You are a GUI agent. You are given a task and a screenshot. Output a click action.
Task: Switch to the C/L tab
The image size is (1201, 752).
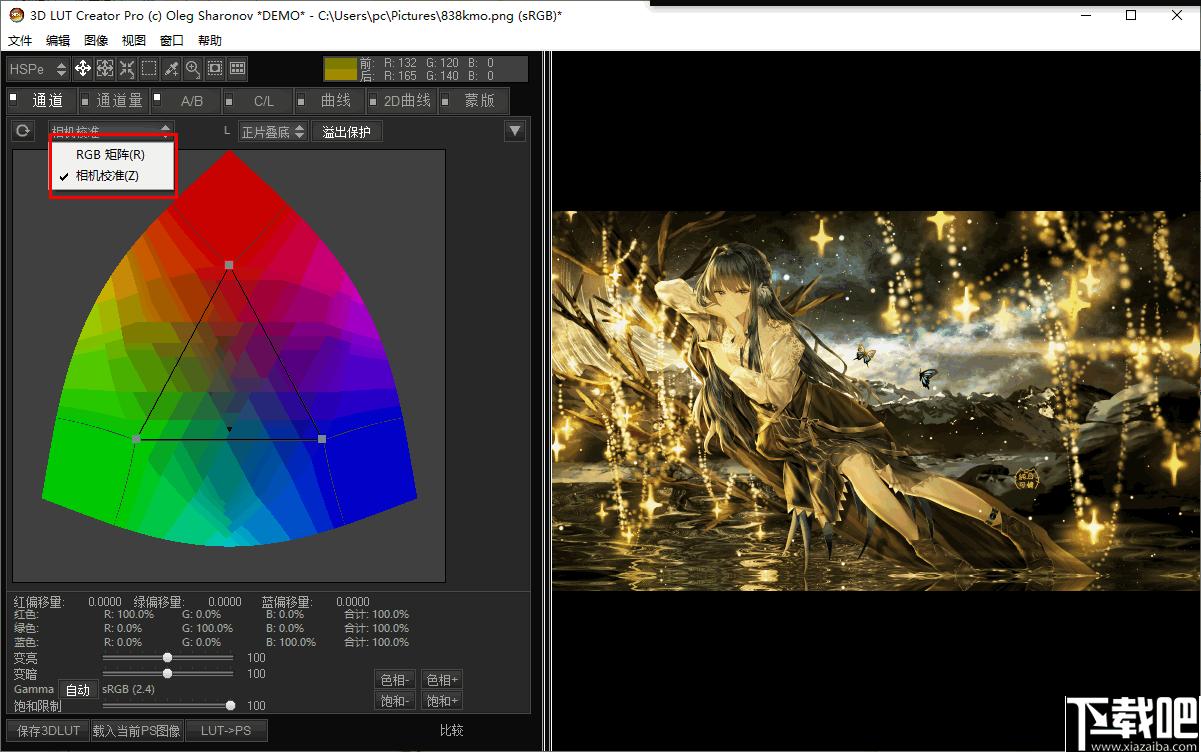259,100
